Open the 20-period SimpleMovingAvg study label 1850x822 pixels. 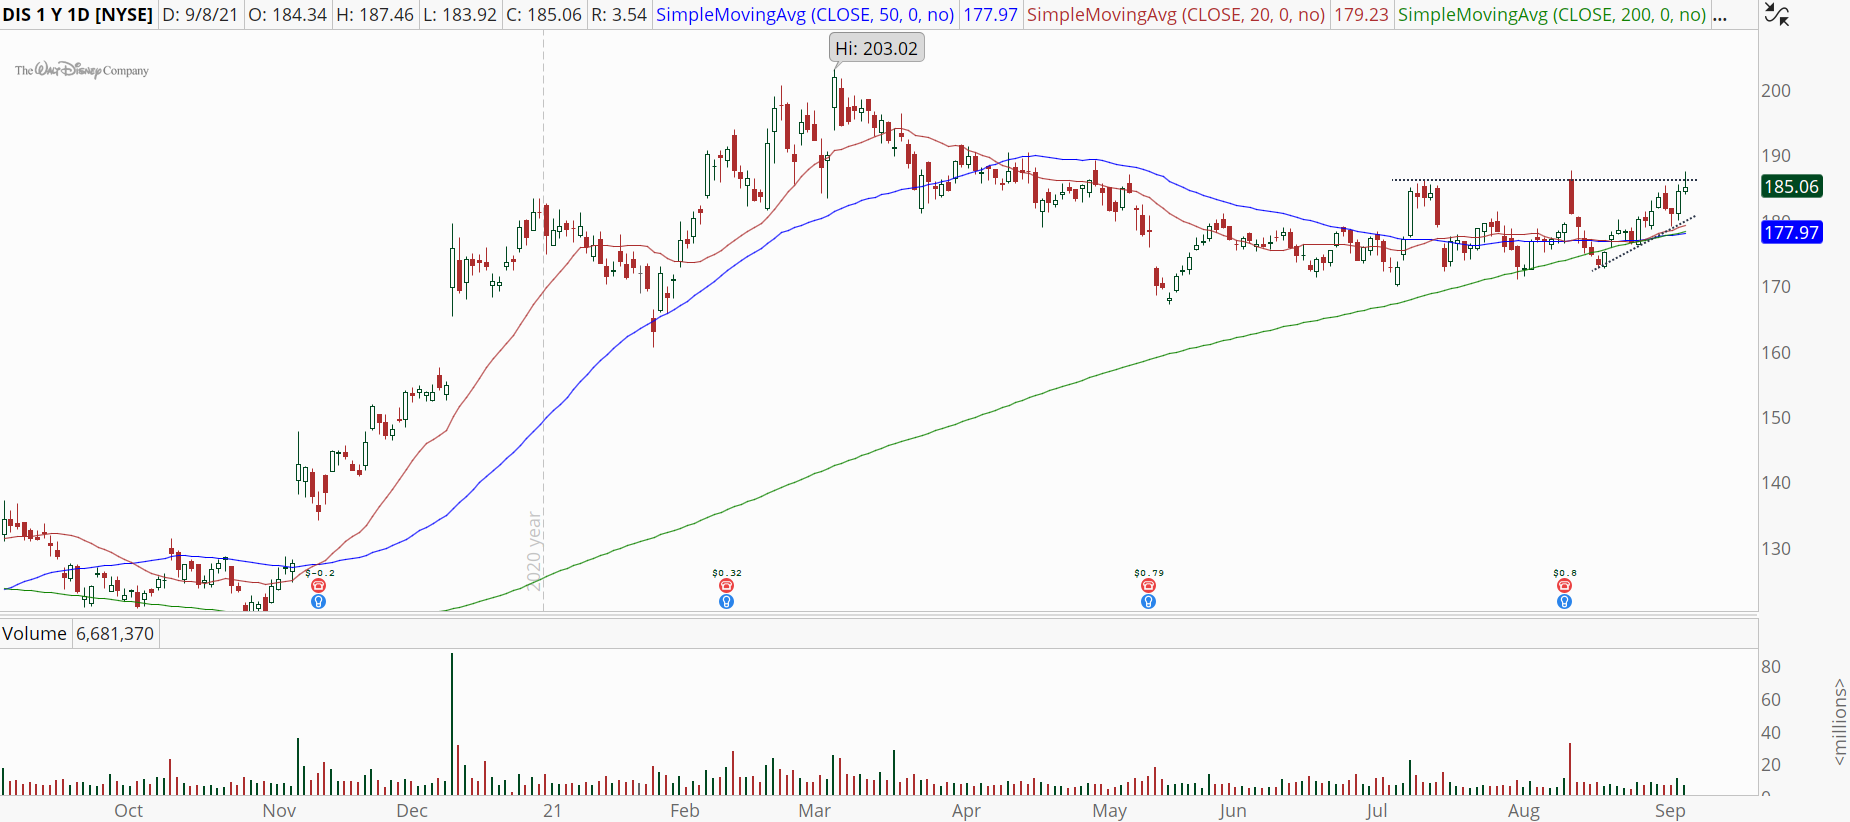tap(1176, 15)
